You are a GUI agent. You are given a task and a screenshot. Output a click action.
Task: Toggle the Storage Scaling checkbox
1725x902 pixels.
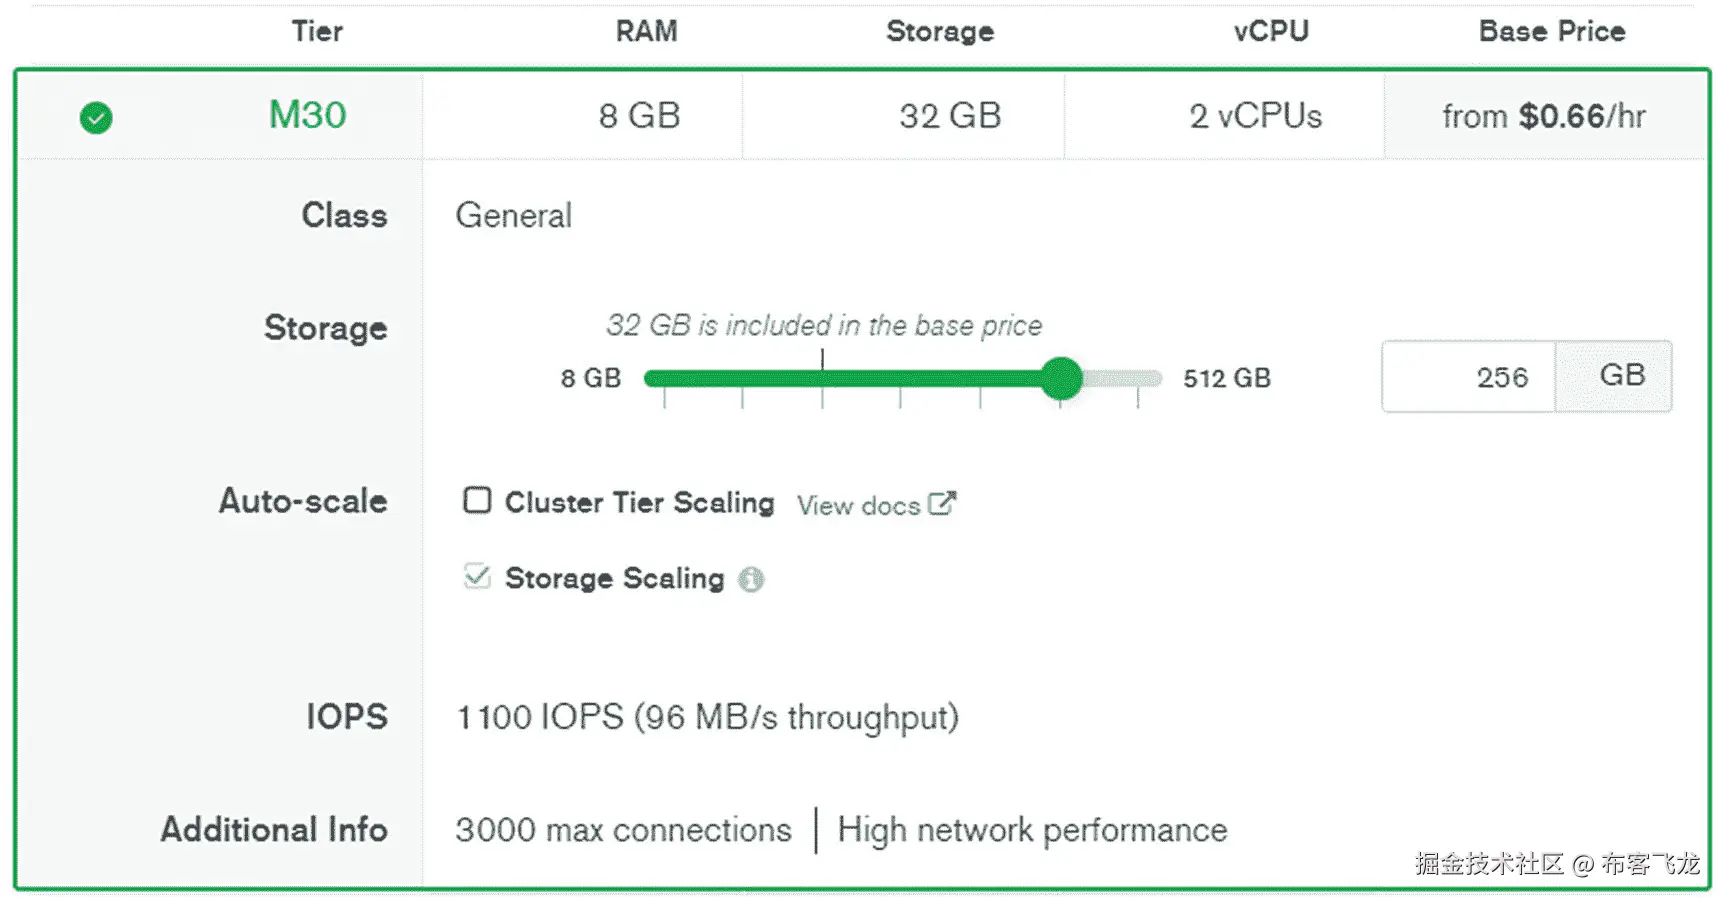point(477,576)
